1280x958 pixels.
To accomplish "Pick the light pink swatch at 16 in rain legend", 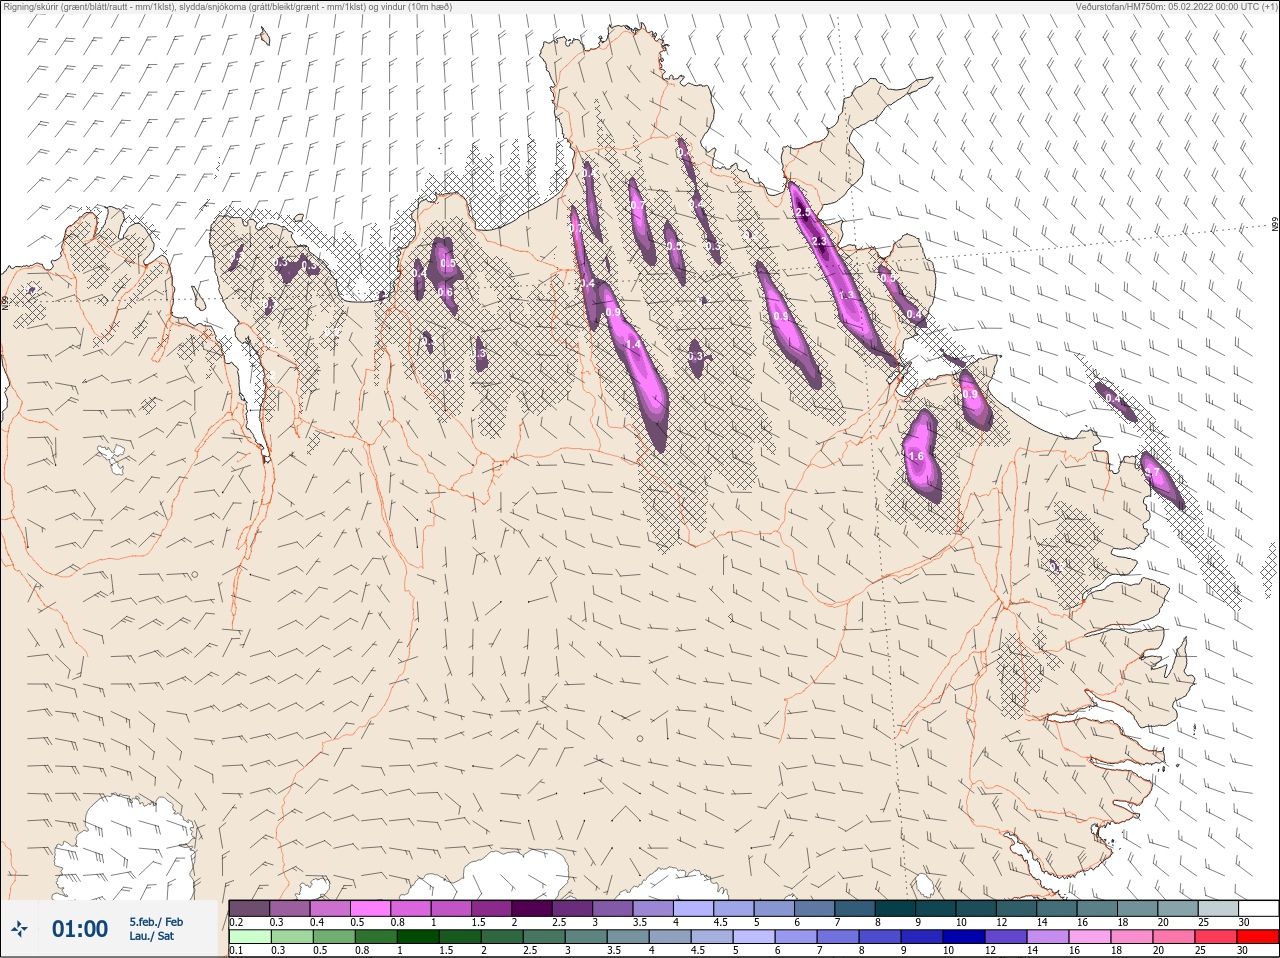I will click(1091, 937).
